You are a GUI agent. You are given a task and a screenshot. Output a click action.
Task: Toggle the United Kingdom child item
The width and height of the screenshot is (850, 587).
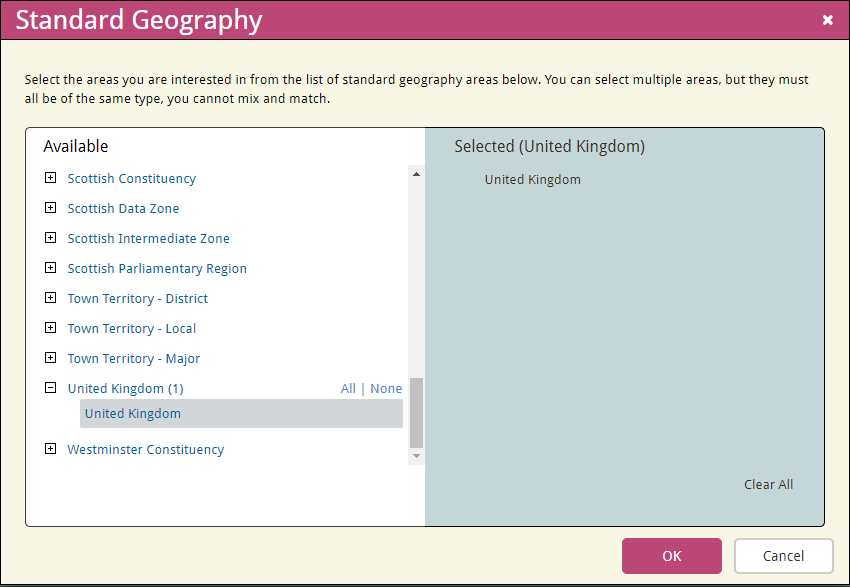[241, 414]
